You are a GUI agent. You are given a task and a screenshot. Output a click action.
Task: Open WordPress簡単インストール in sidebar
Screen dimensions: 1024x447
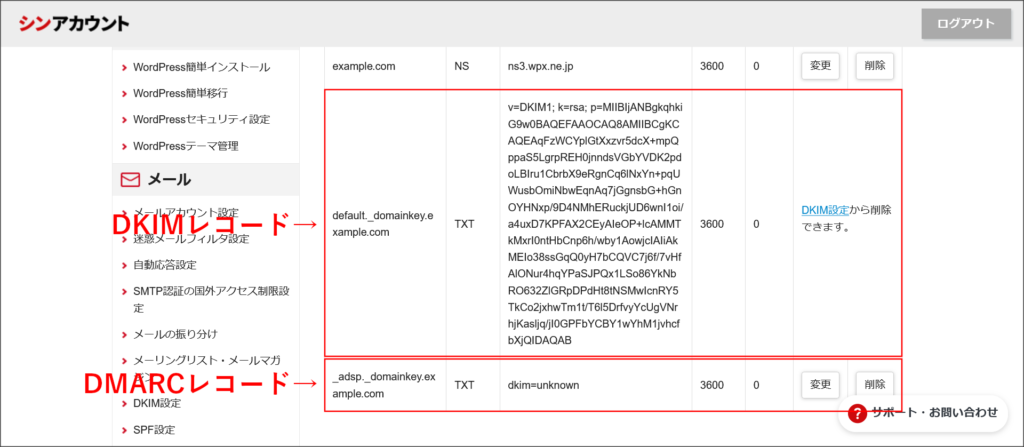coord(201,67)
